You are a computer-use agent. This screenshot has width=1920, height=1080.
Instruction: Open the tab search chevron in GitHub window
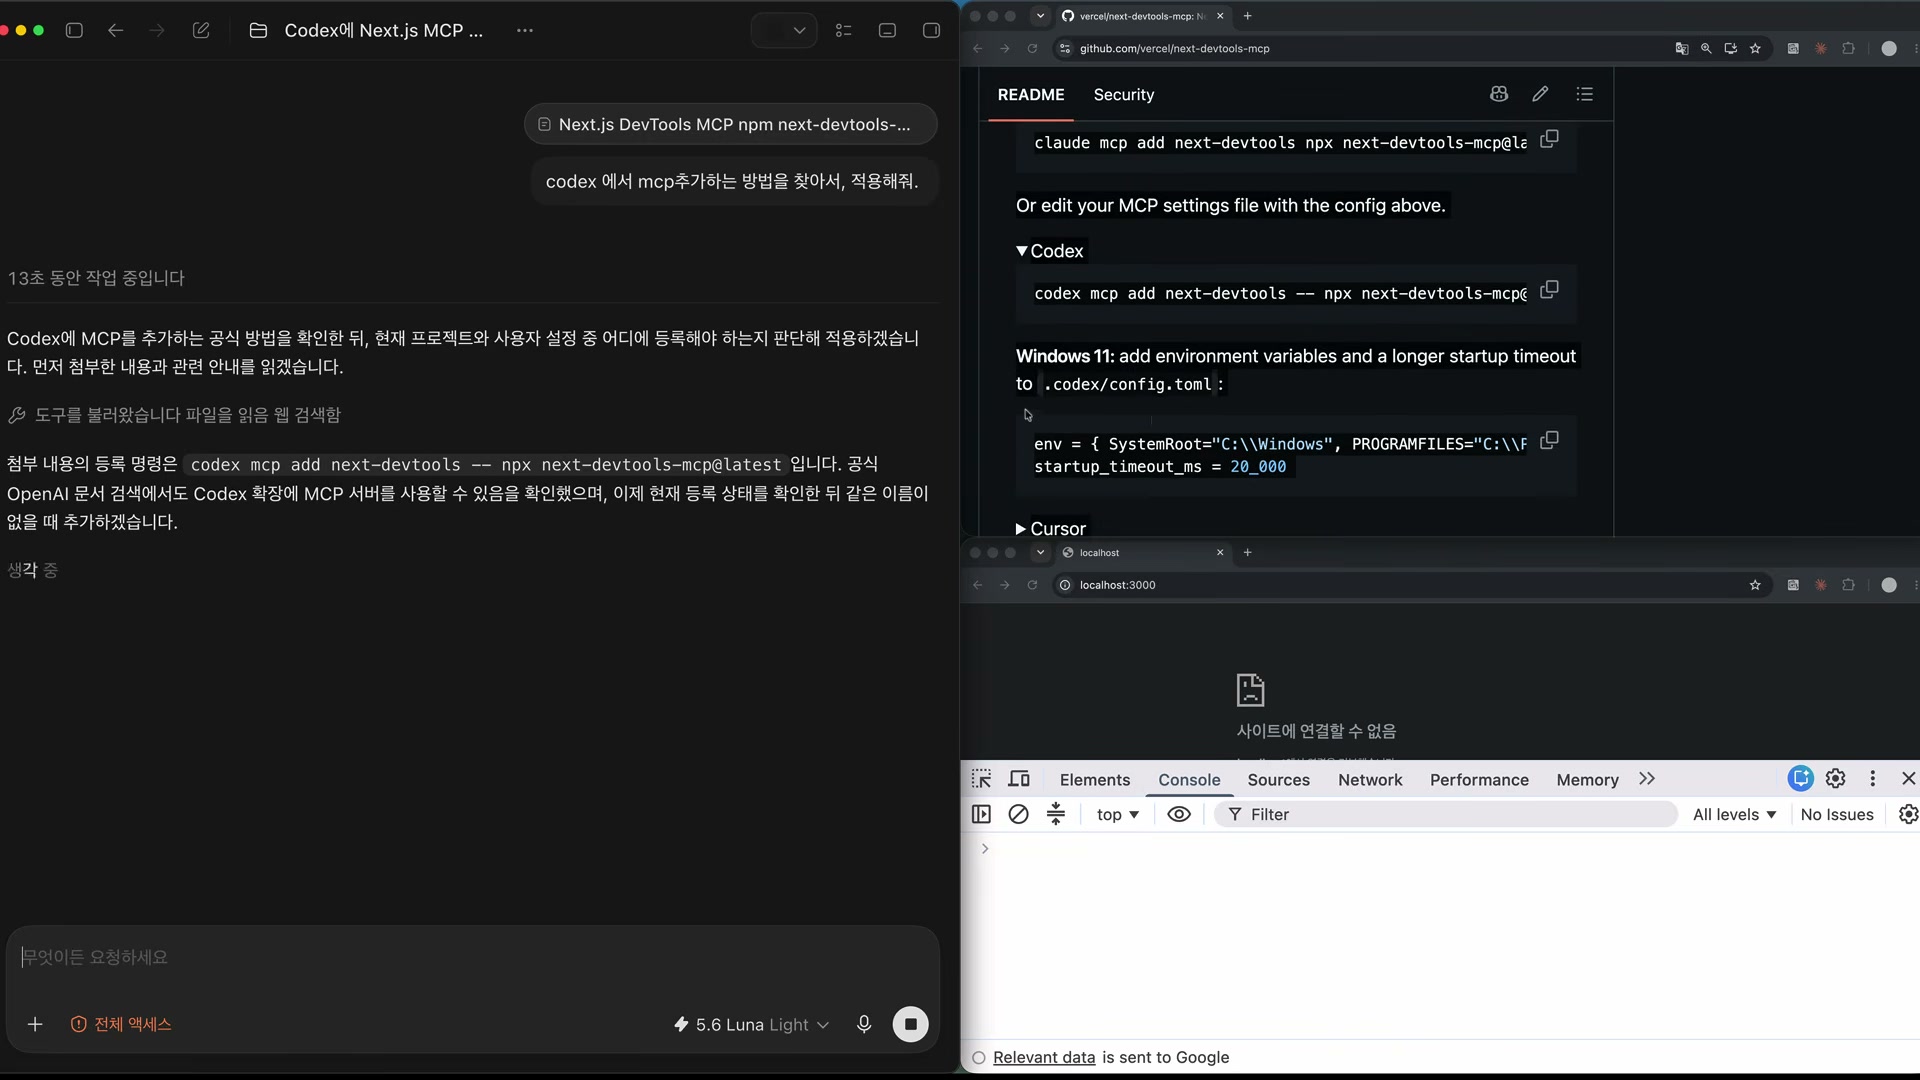pyautogui.click(x=1040, y=16)
